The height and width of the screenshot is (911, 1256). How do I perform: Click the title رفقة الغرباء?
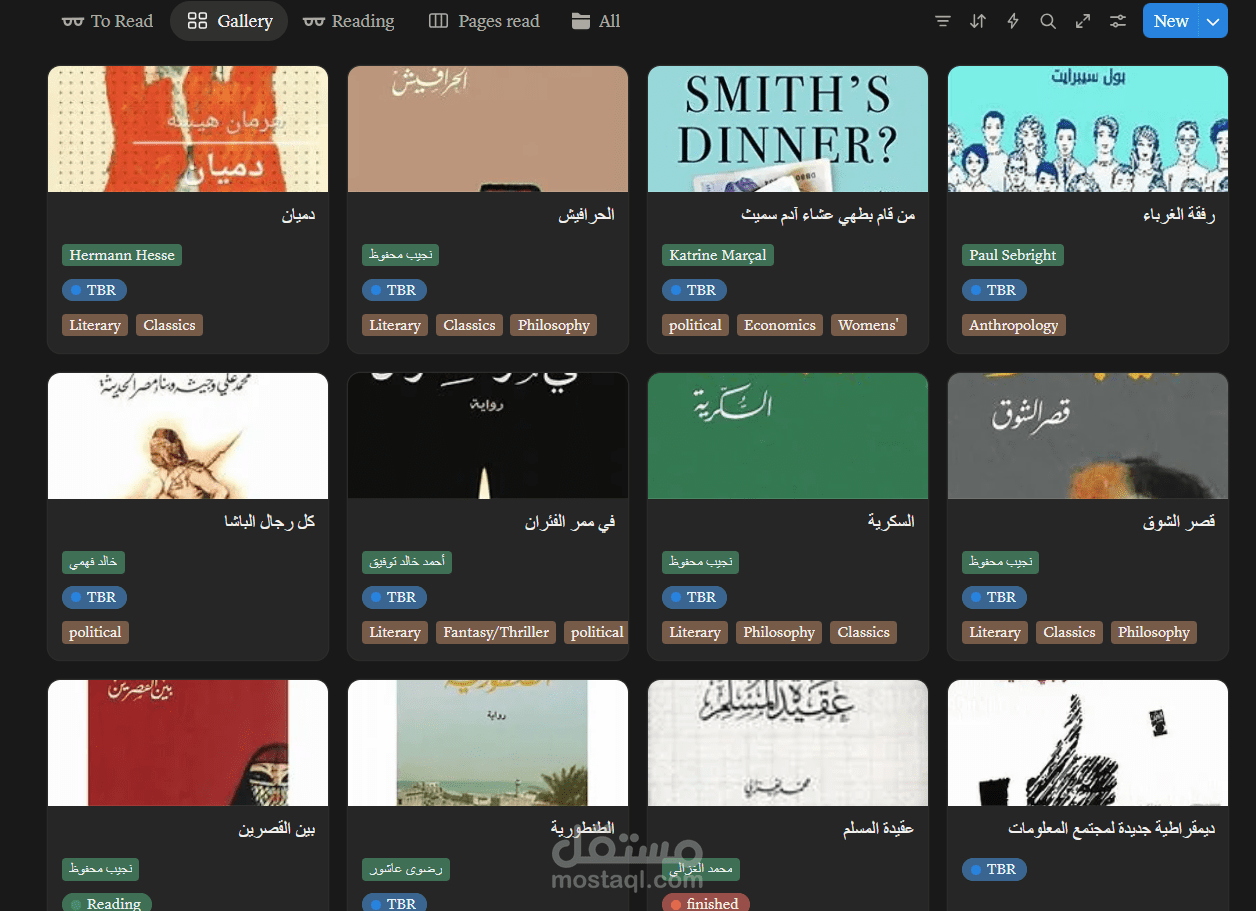pos(1179,215)
